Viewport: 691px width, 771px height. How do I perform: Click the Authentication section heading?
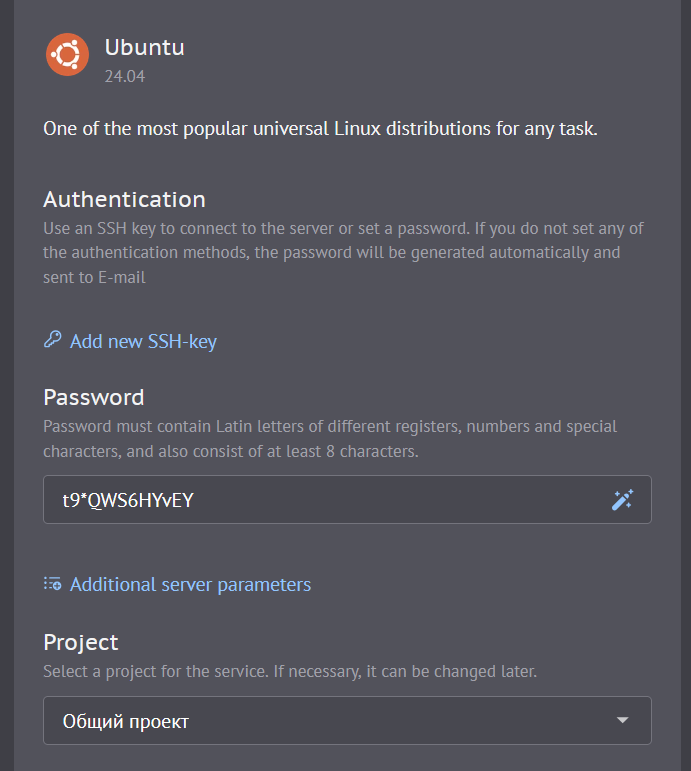click(124, 199)
